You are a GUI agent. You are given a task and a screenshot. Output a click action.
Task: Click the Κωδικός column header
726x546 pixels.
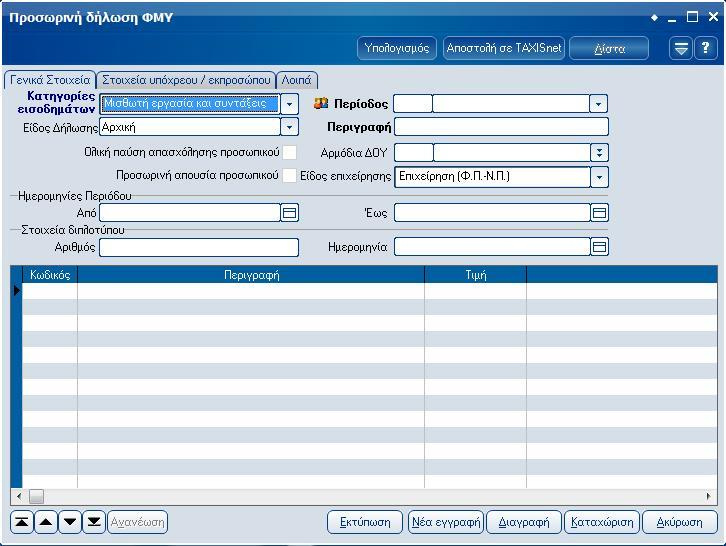click(x=50, y=275)
